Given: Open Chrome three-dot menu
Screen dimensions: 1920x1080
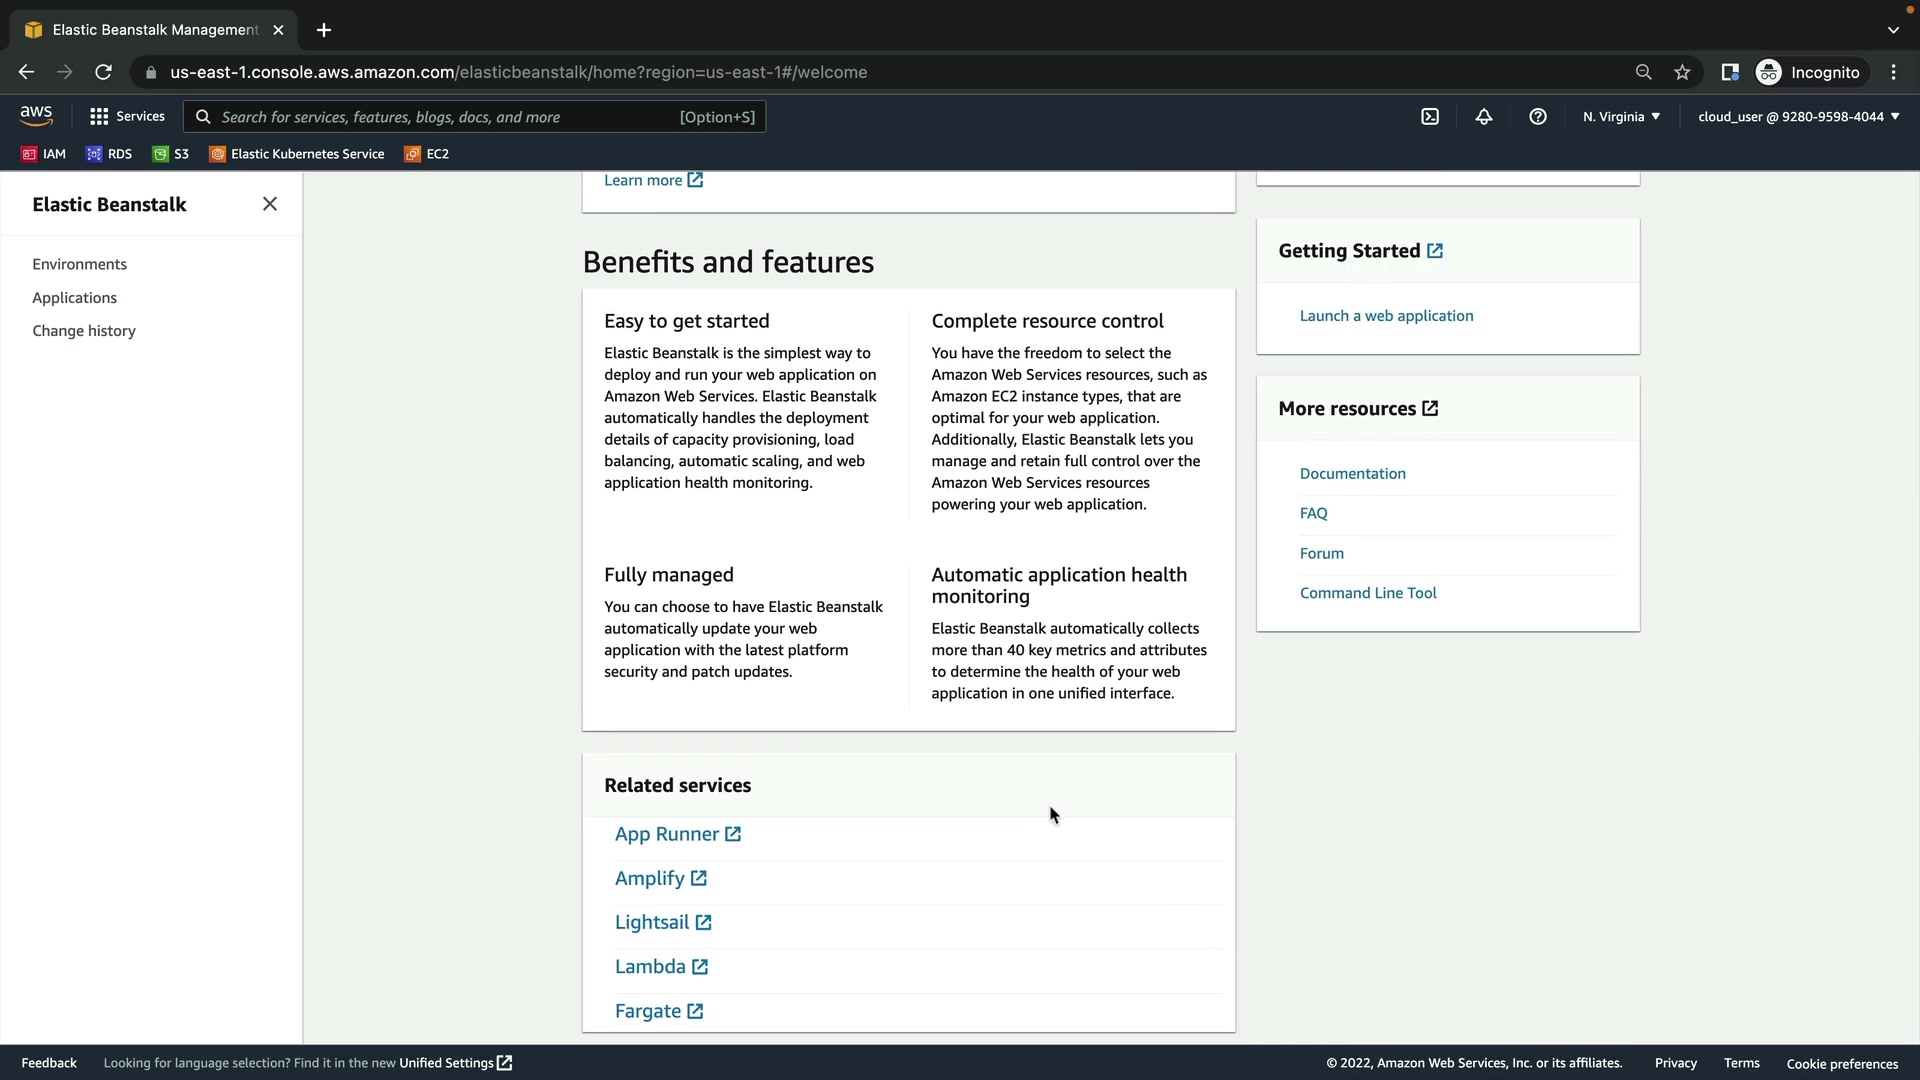Looking at the screenshot, I should [1893, 72].
